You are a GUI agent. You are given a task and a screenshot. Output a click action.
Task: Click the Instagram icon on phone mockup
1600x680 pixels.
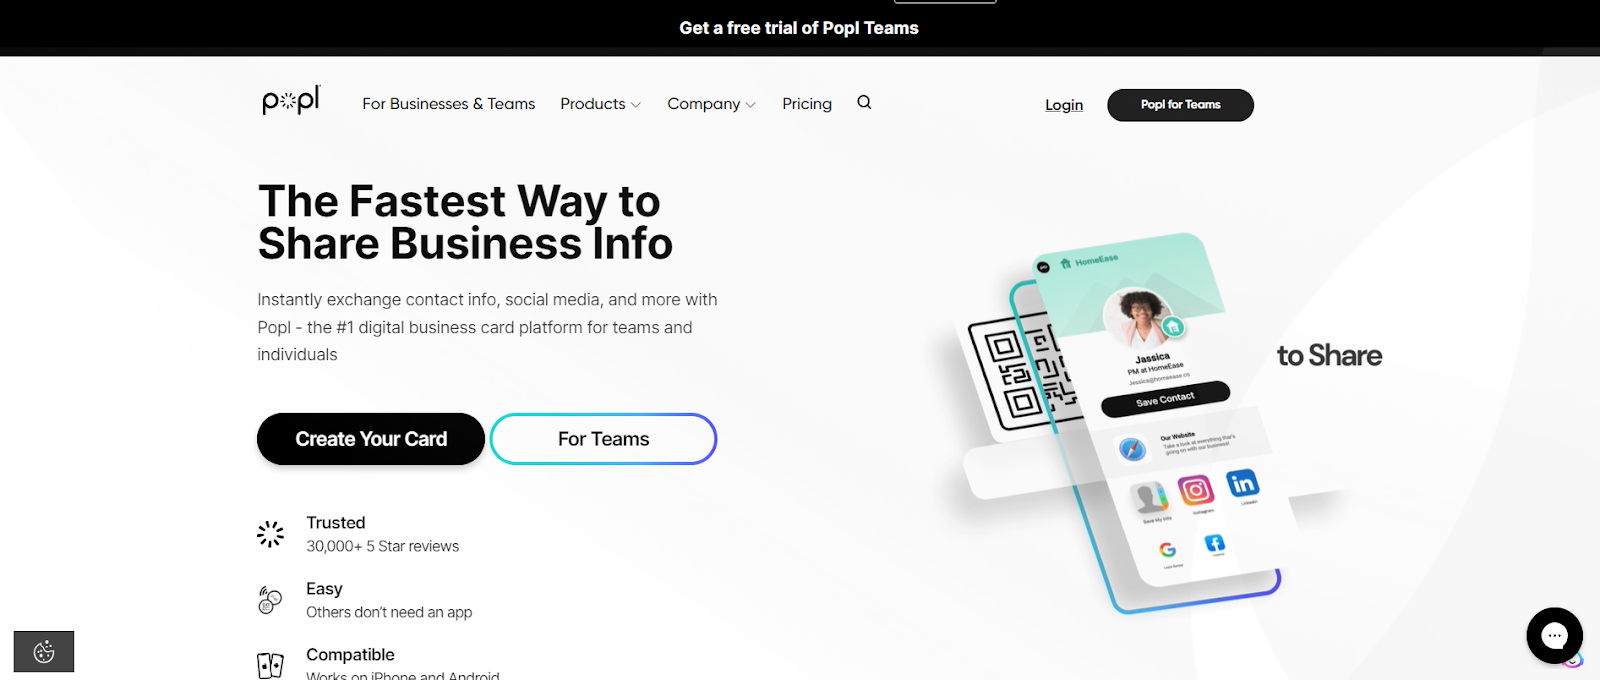click(x=1196, y=490)
